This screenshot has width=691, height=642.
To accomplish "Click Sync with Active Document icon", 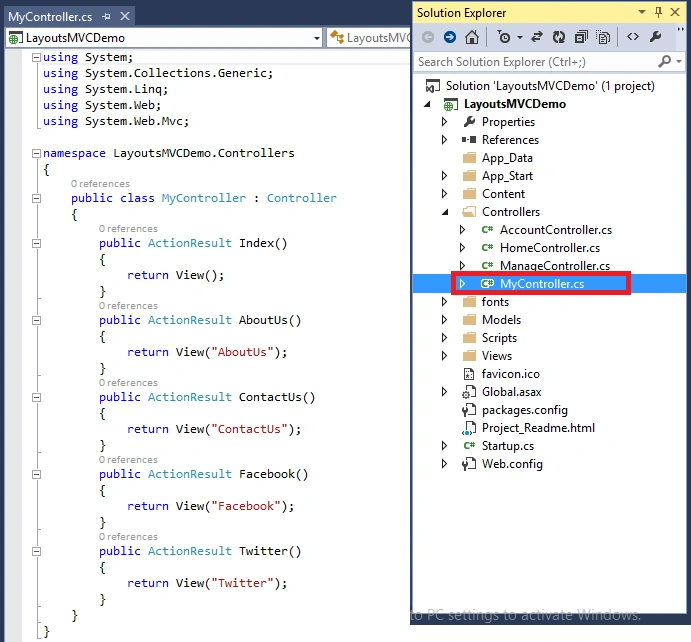I will [x=537, y=37].
